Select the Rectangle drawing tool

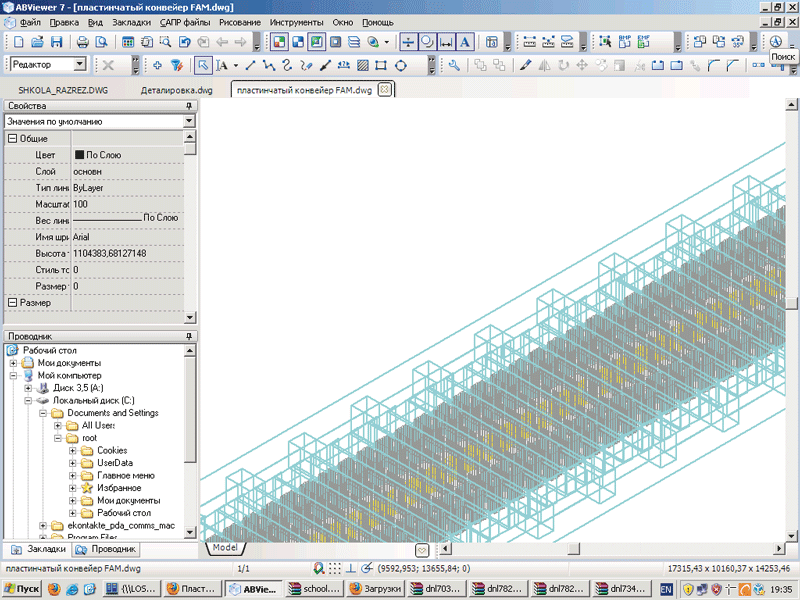coord(382,65)
